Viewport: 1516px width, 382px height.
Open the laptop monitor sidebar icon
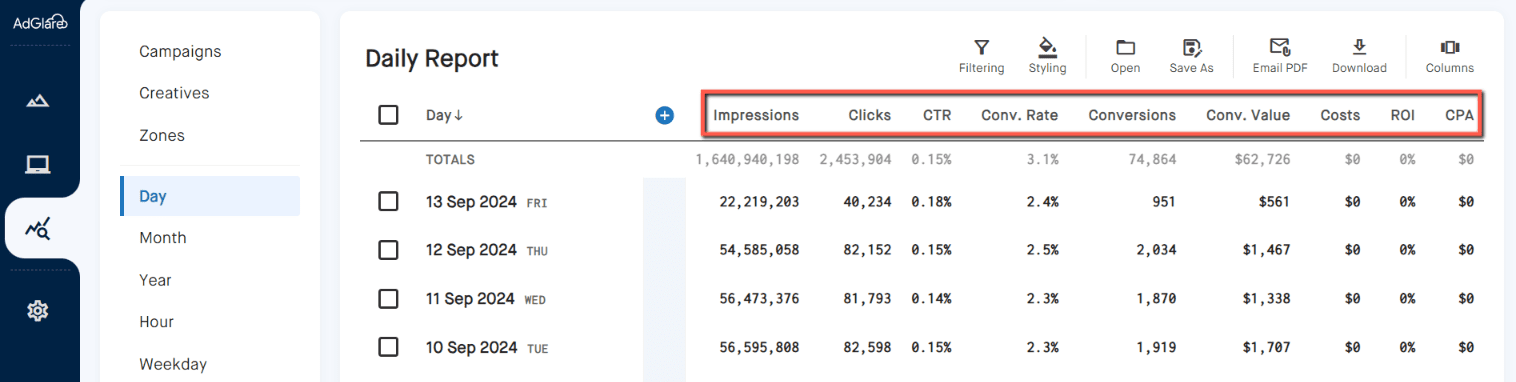pos(38,165)
